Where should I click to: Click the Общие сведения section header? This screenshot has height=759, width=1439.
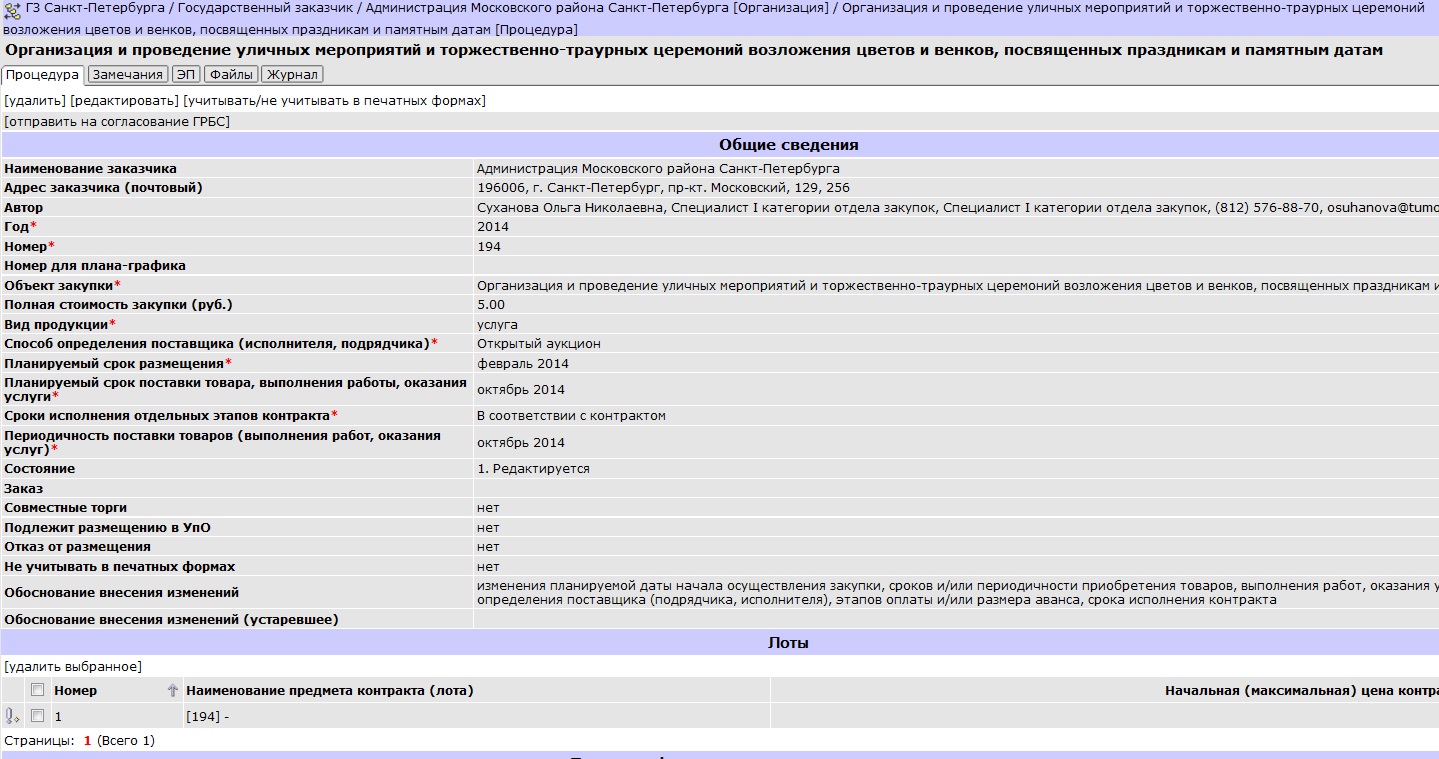pyautogui.click(x=788, y=145)
